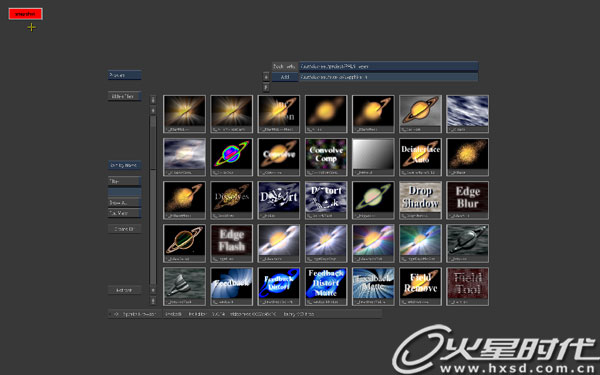This screenshot has height=375, width=600.
Task: Open the Convolve Comp spark thumbnail
Action: pyautogui.click(x=326, y=157)
